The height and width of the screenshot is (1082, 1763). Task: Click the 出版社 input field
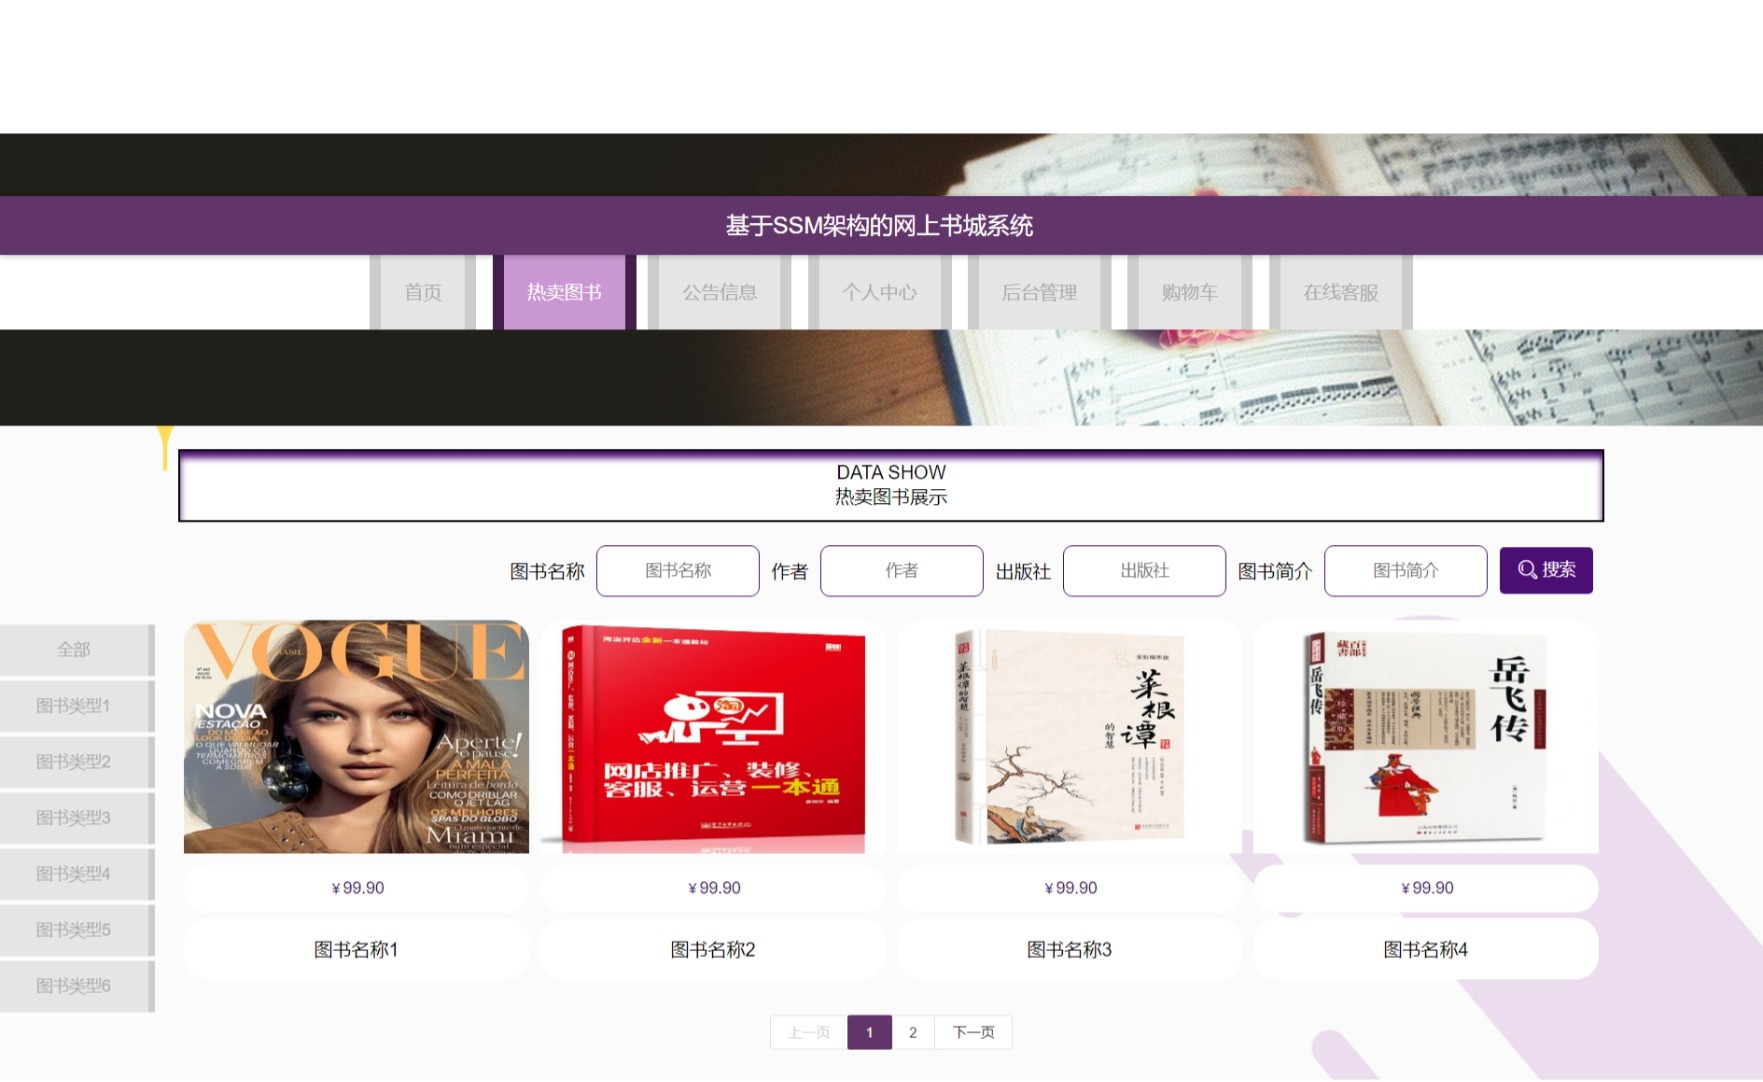pos(1144,571)
